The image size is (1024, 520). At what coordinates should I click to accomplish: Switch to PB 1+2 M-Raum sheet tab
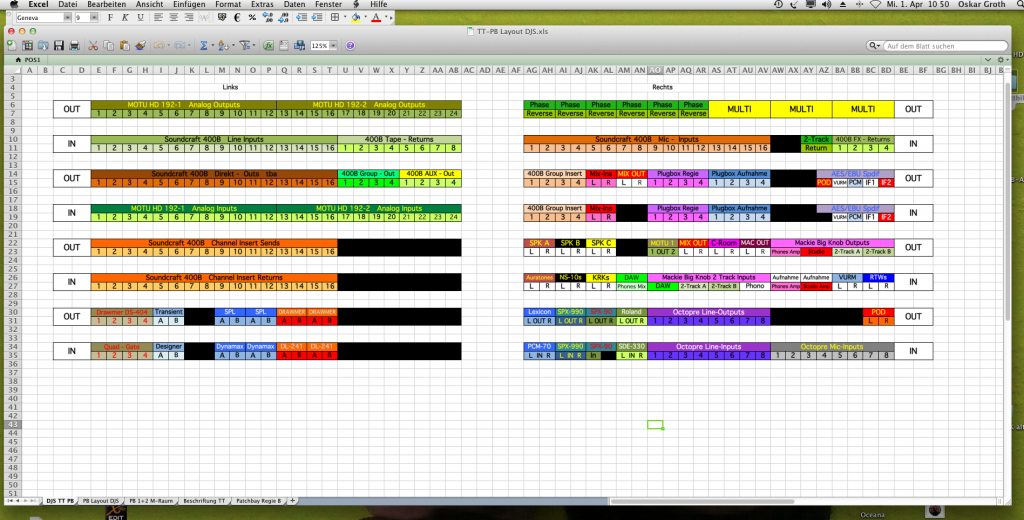(151, 501)
